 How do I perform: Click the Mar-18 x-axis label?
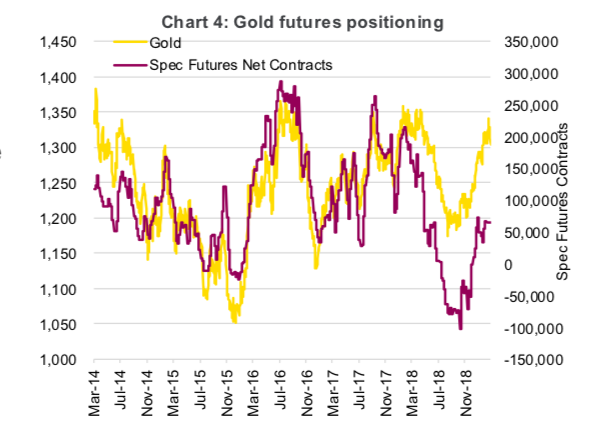click(412, 393)
